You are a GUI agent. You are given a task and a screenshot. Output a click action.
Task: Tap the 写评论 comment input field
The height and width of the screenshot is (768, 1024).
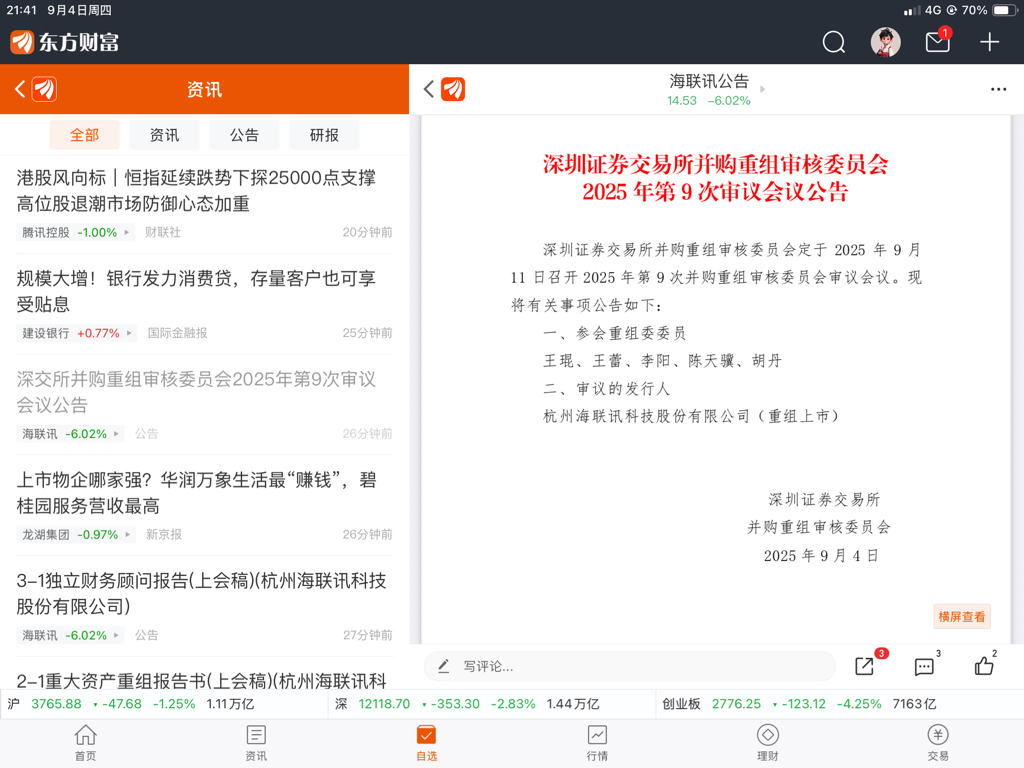tap(630, 666)
